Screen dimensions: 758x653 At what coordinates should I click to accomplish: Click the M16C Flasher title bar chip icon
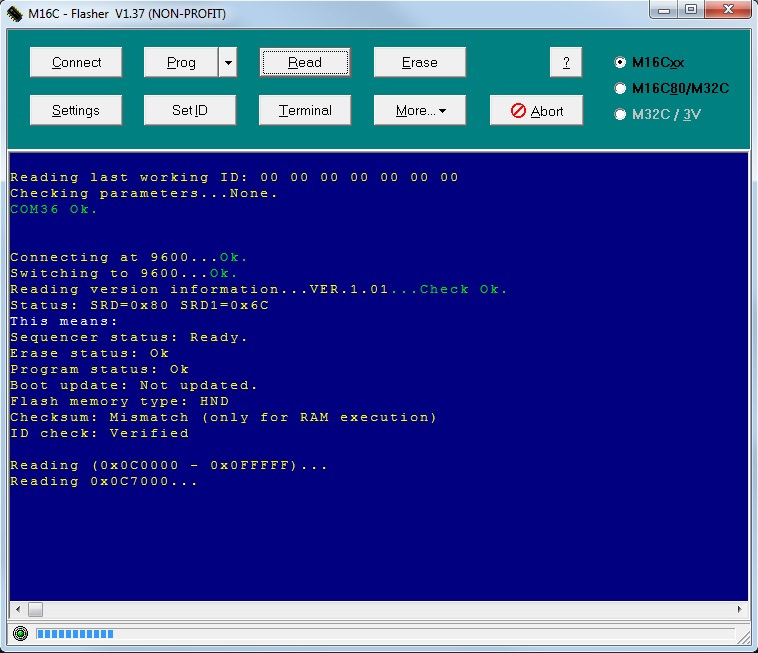15,14
